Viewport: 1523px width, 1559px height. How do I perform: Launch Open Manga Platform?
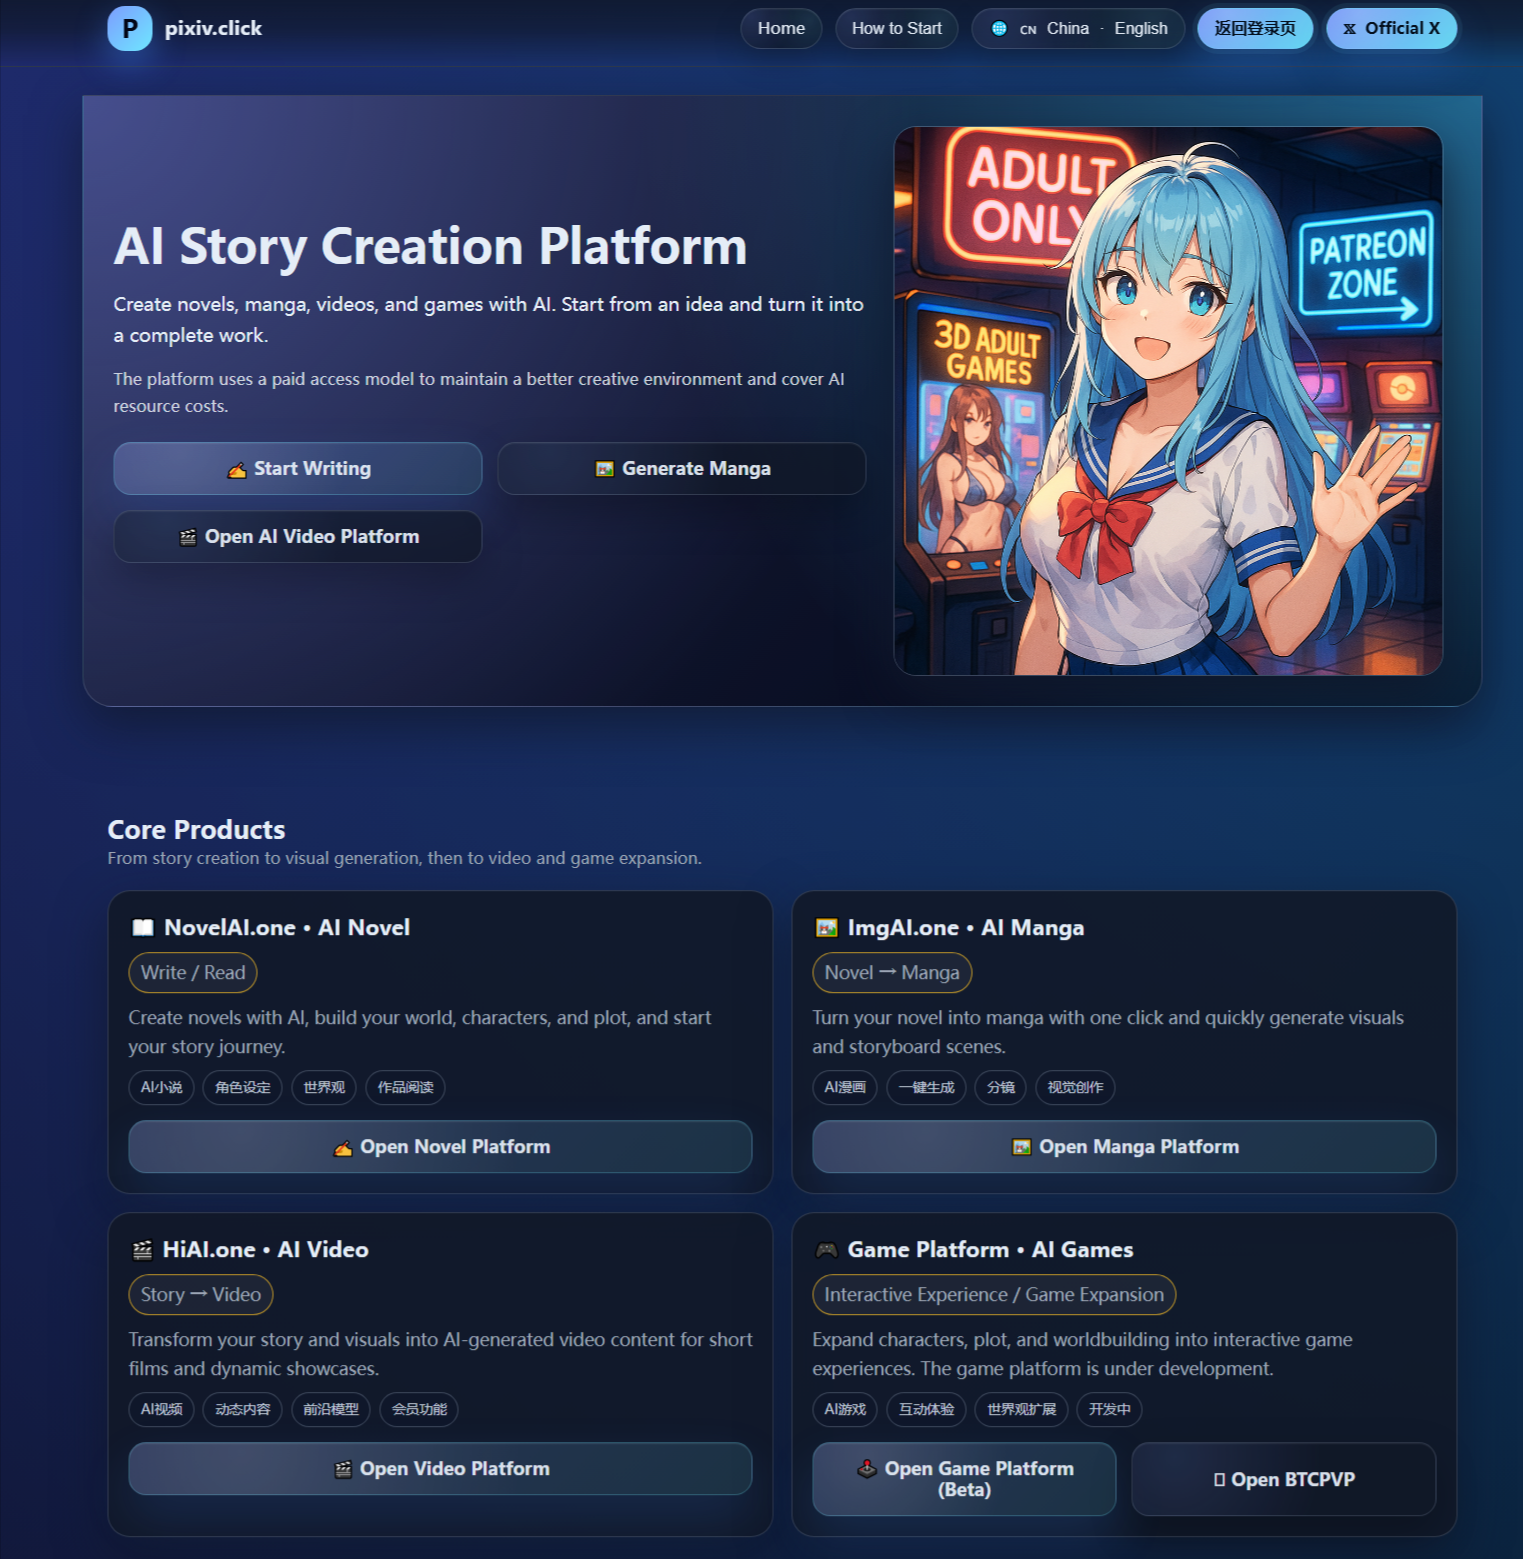click(1124, 1147)
